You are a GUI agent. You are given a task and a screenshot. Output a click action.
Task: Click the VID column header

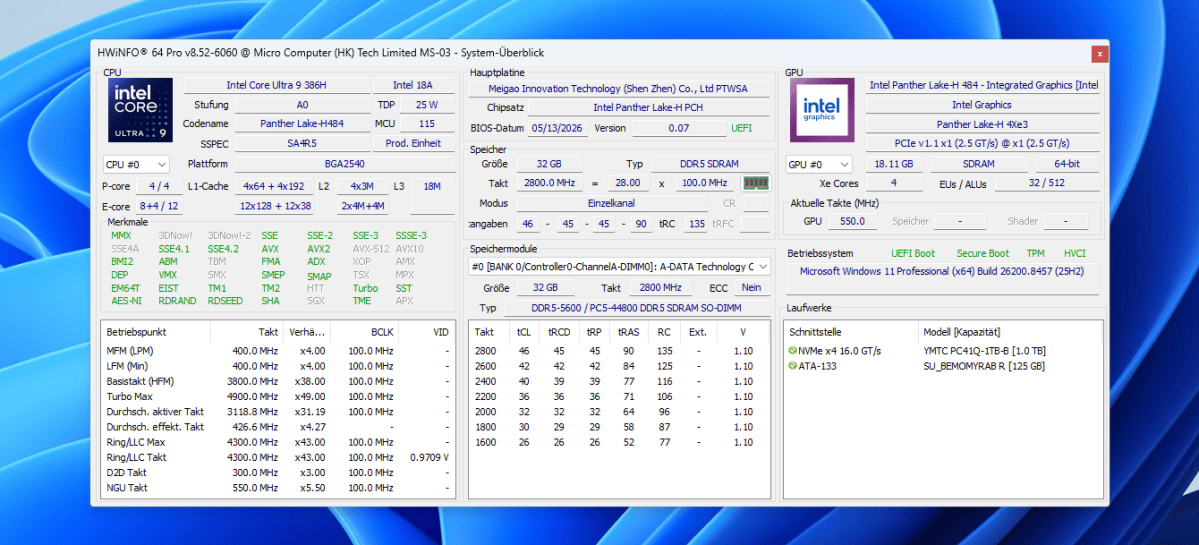pos(426,333)
